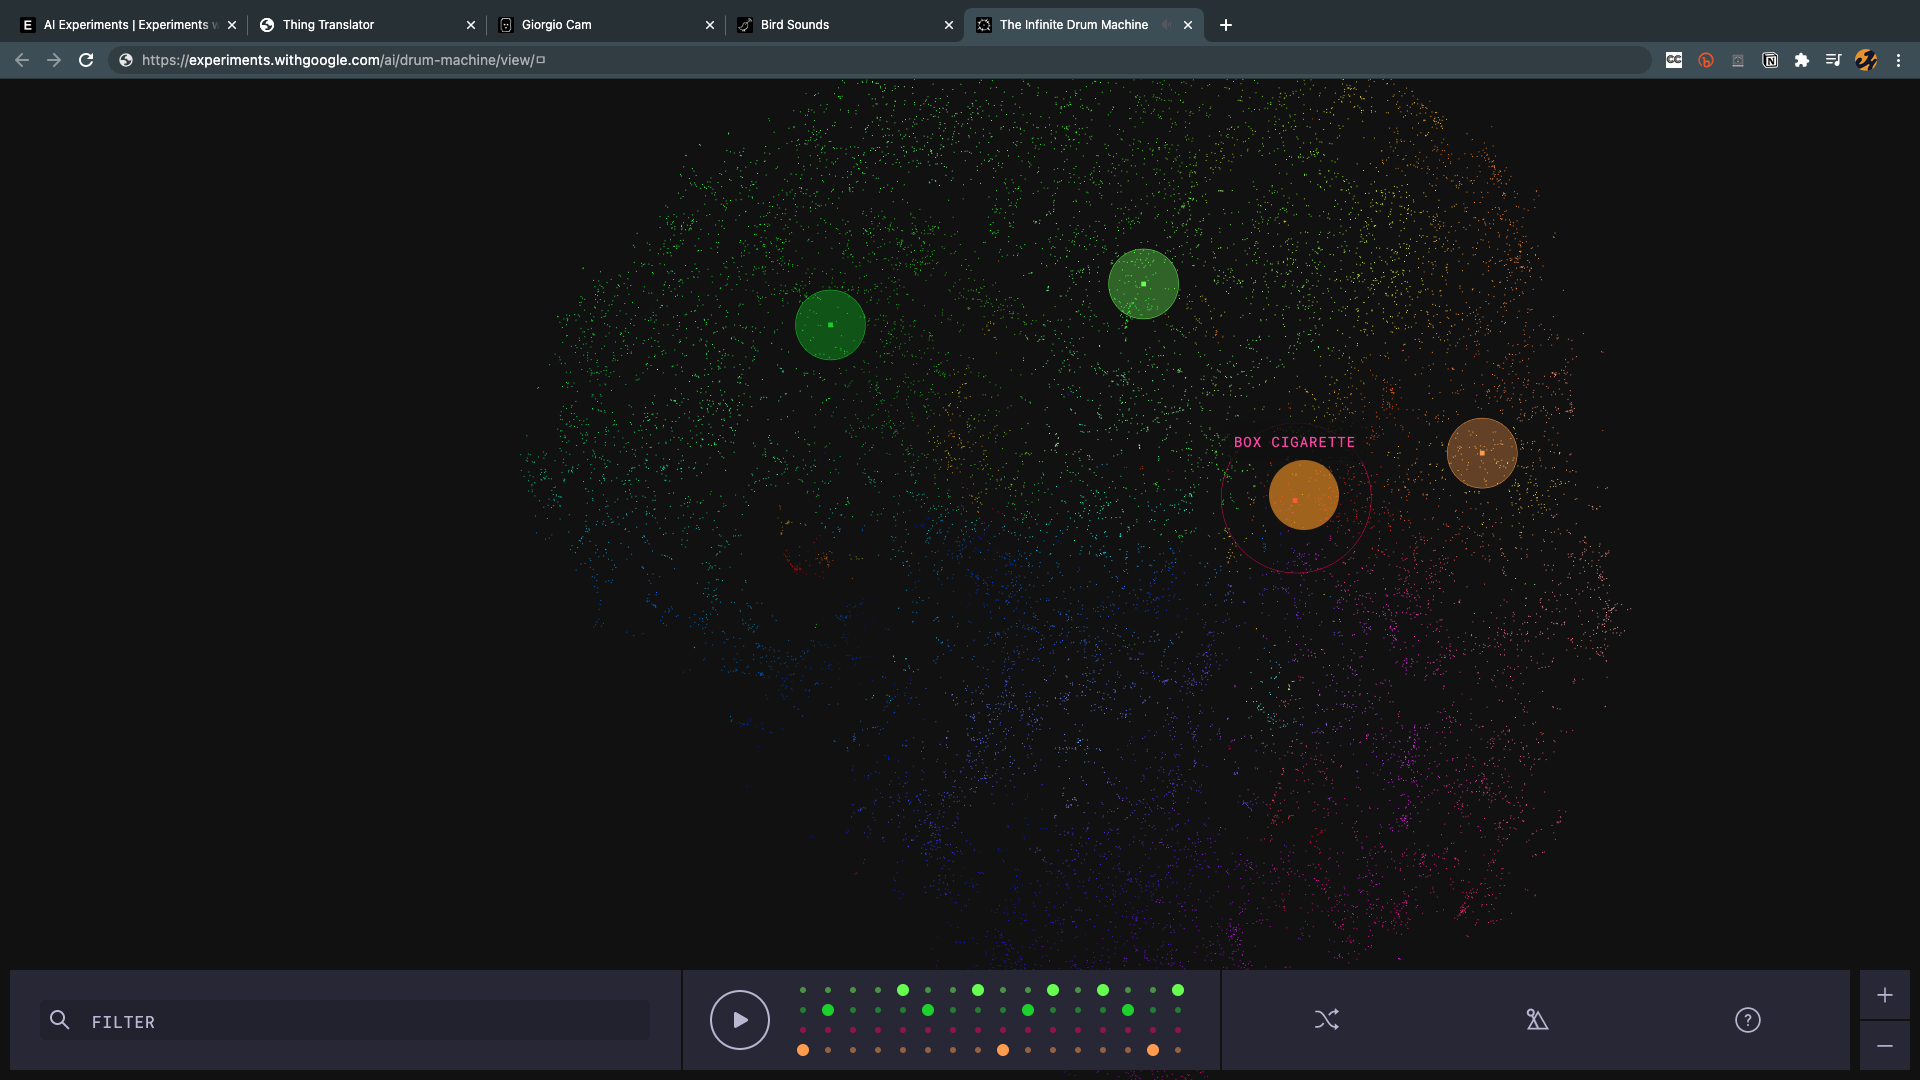Screen dimensions: 1920x1080
Task: Open the browser media controls icon
Action: pos(1833,60)
